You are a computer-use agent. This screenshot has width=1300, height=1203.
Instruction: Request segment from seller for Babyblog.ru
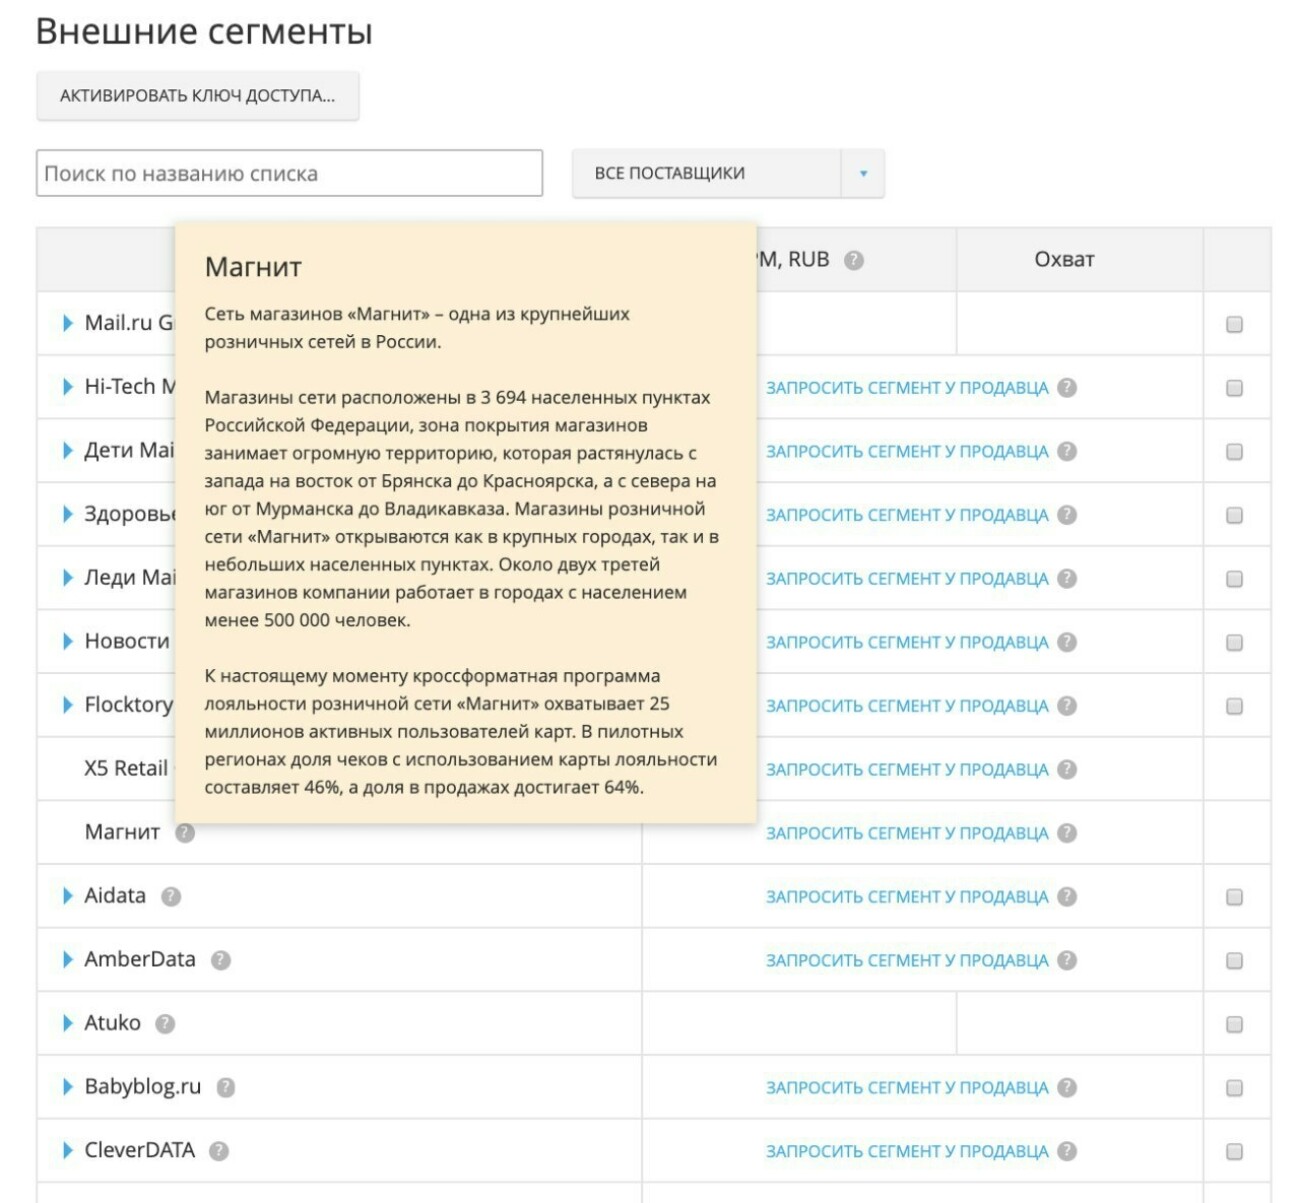point(907,1088)
